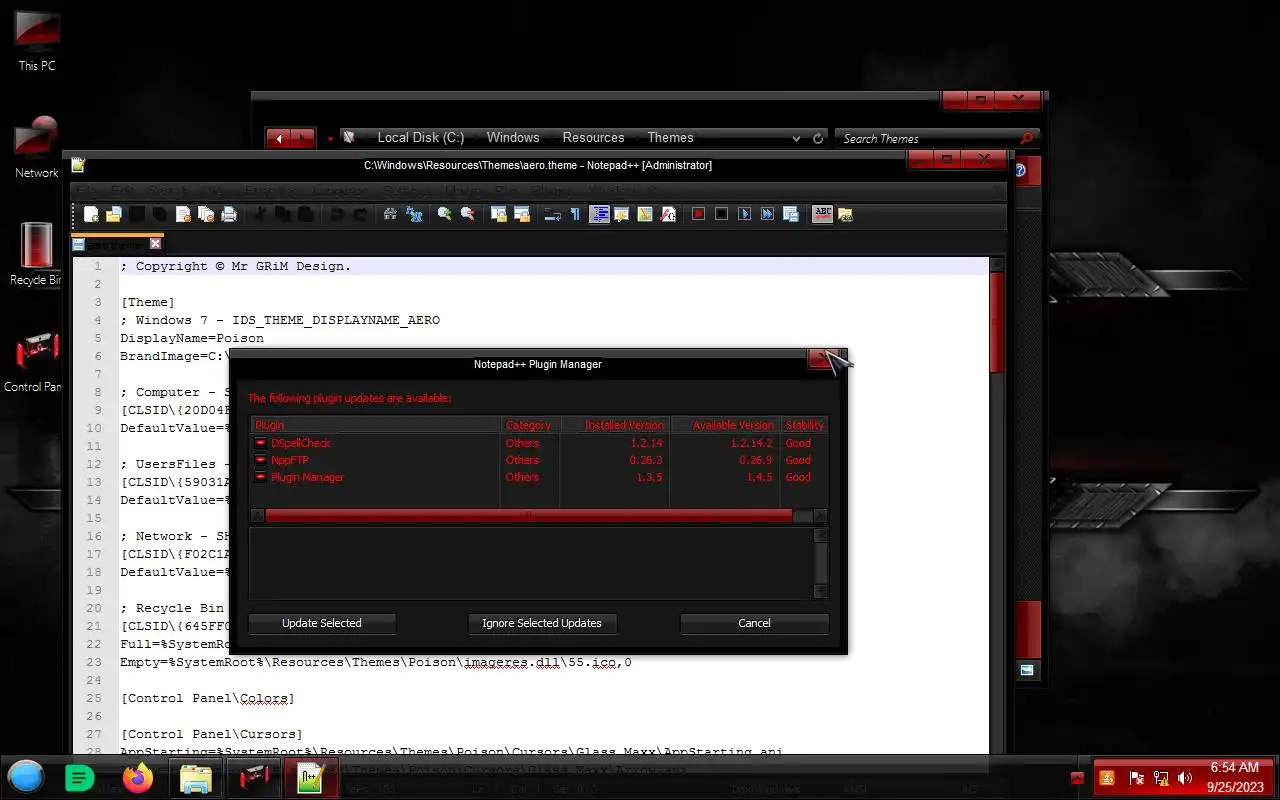This screenshot has width=1280, height=800.
Task: Click Run Macro Multiple Times icon
Action: 767,214
